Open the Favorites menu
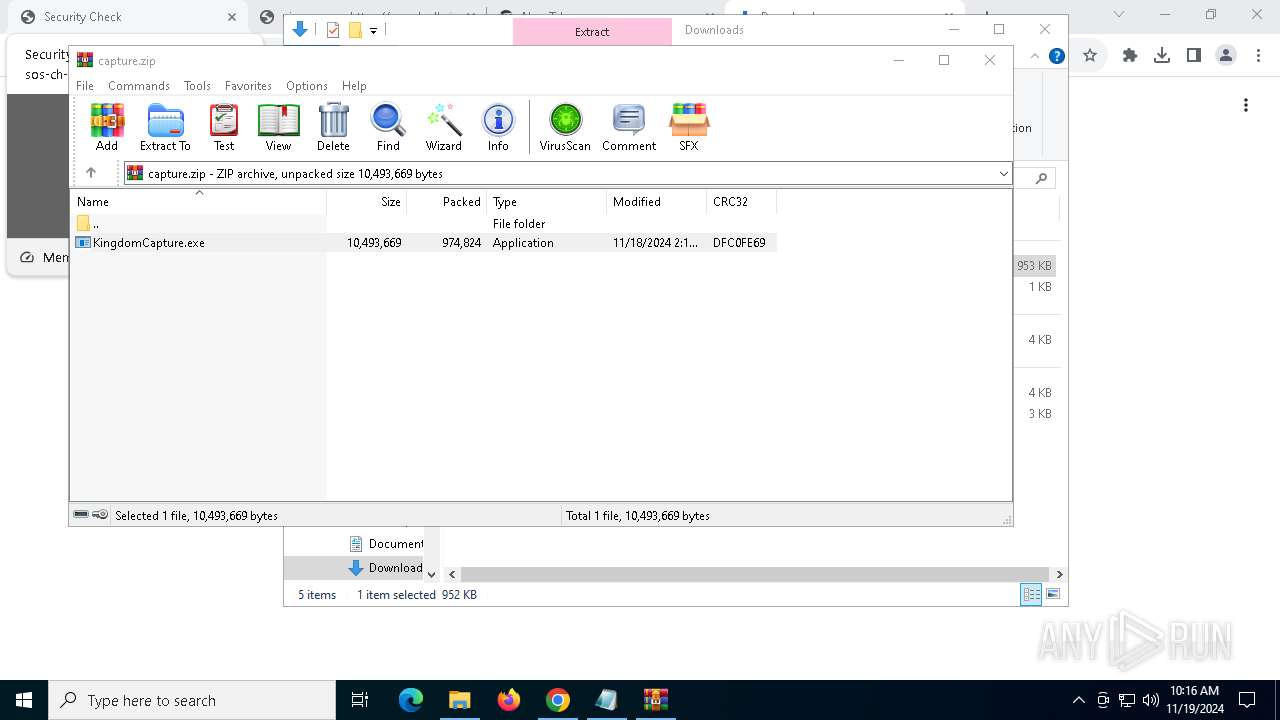Viewport: 1280px width, 720px height. 248,86
